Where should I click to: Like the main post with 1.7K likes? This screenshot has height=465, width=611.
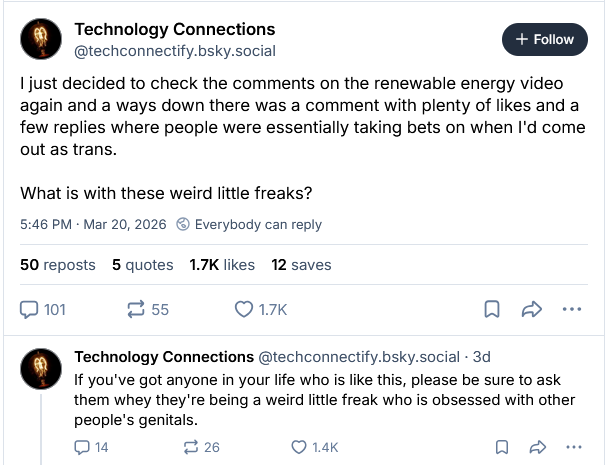pyautogui.click(x=244, y=310)
